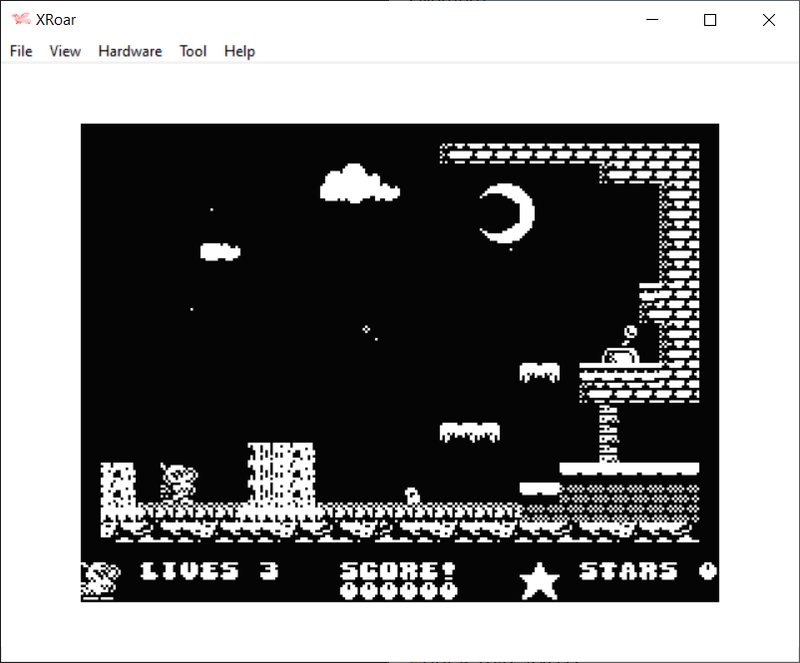Open the Hardware menu
The image size is (800, 663).
point(130,51)
